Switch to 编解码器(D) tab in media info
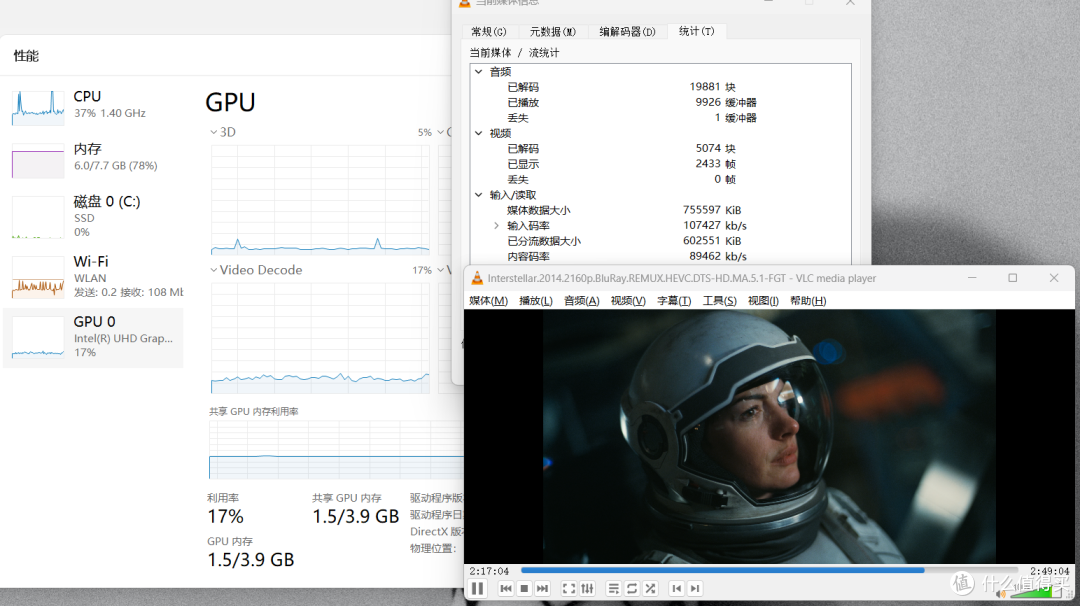 coord(627,32)
